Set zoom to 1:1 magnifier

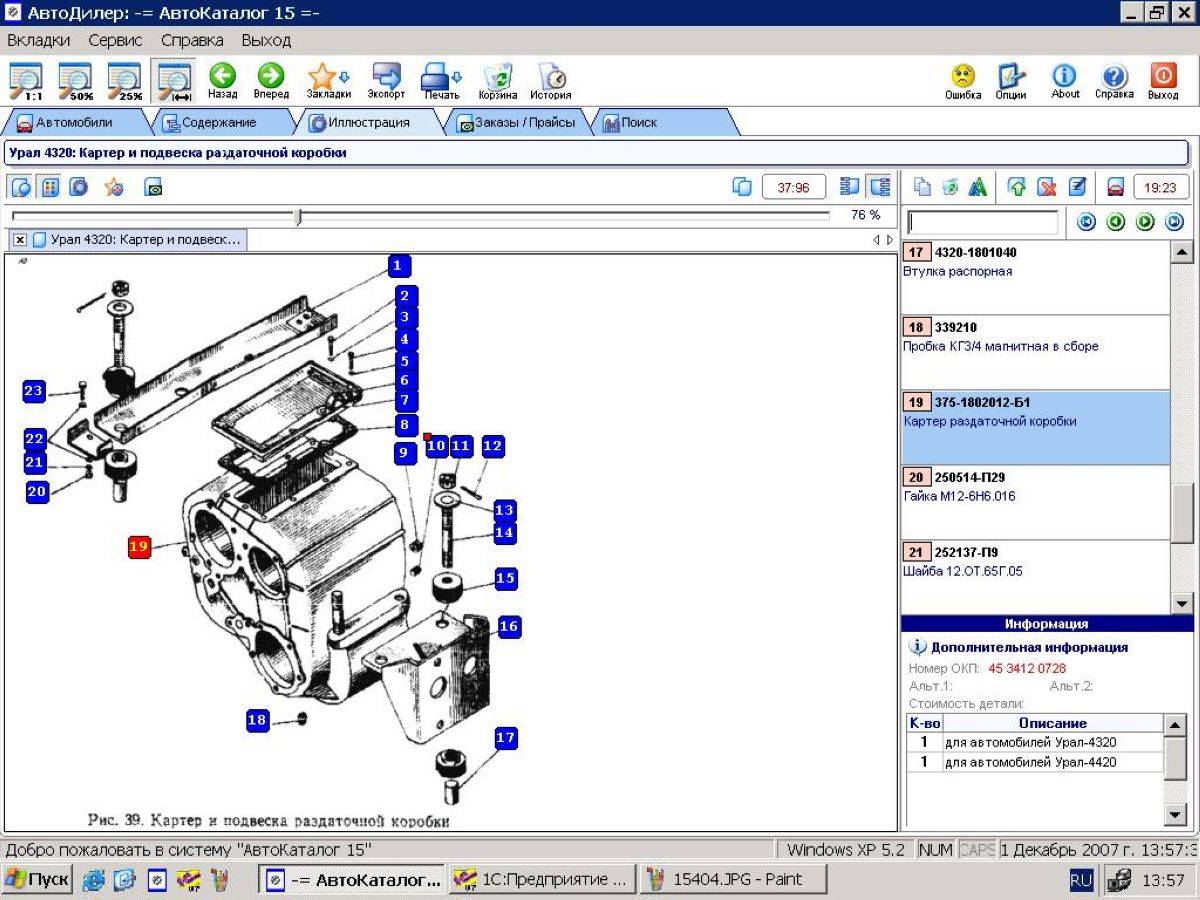point(26,82)
